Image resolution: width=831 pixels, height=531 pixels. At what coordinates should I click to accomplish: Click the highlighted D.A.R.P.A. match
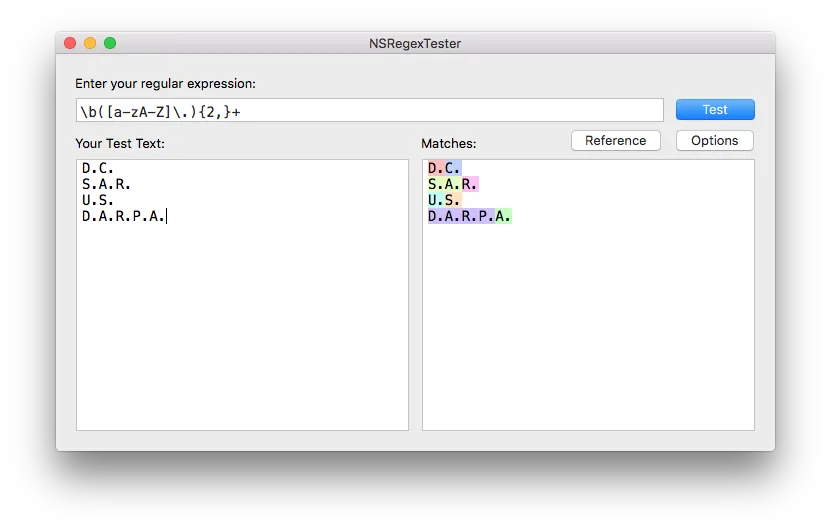coord(470,216)
